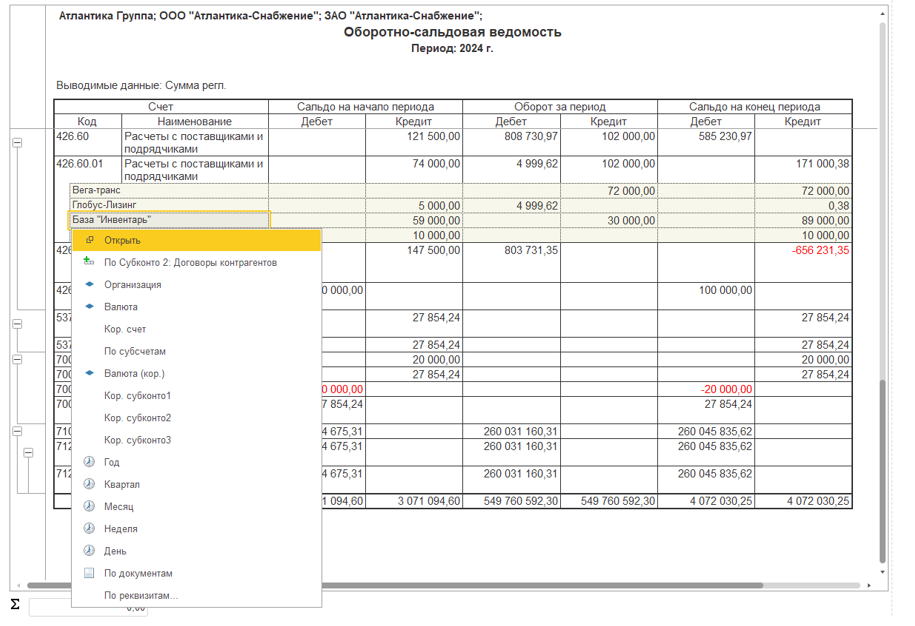Select Месяц period breakdown

click(x=197, y=506)
